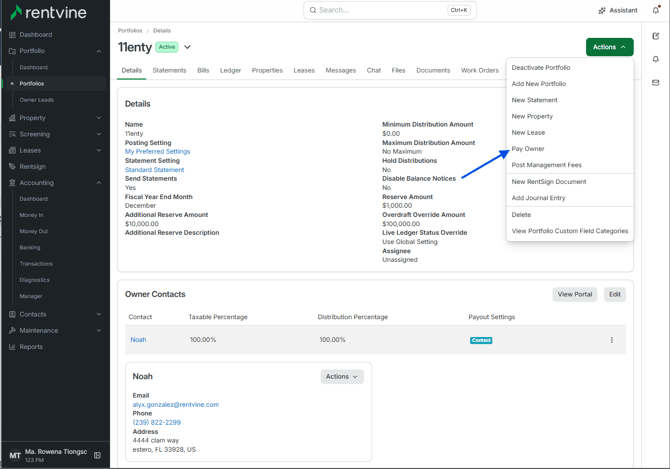Choose Deactivate Portfolio menu item

click(541, 67)
